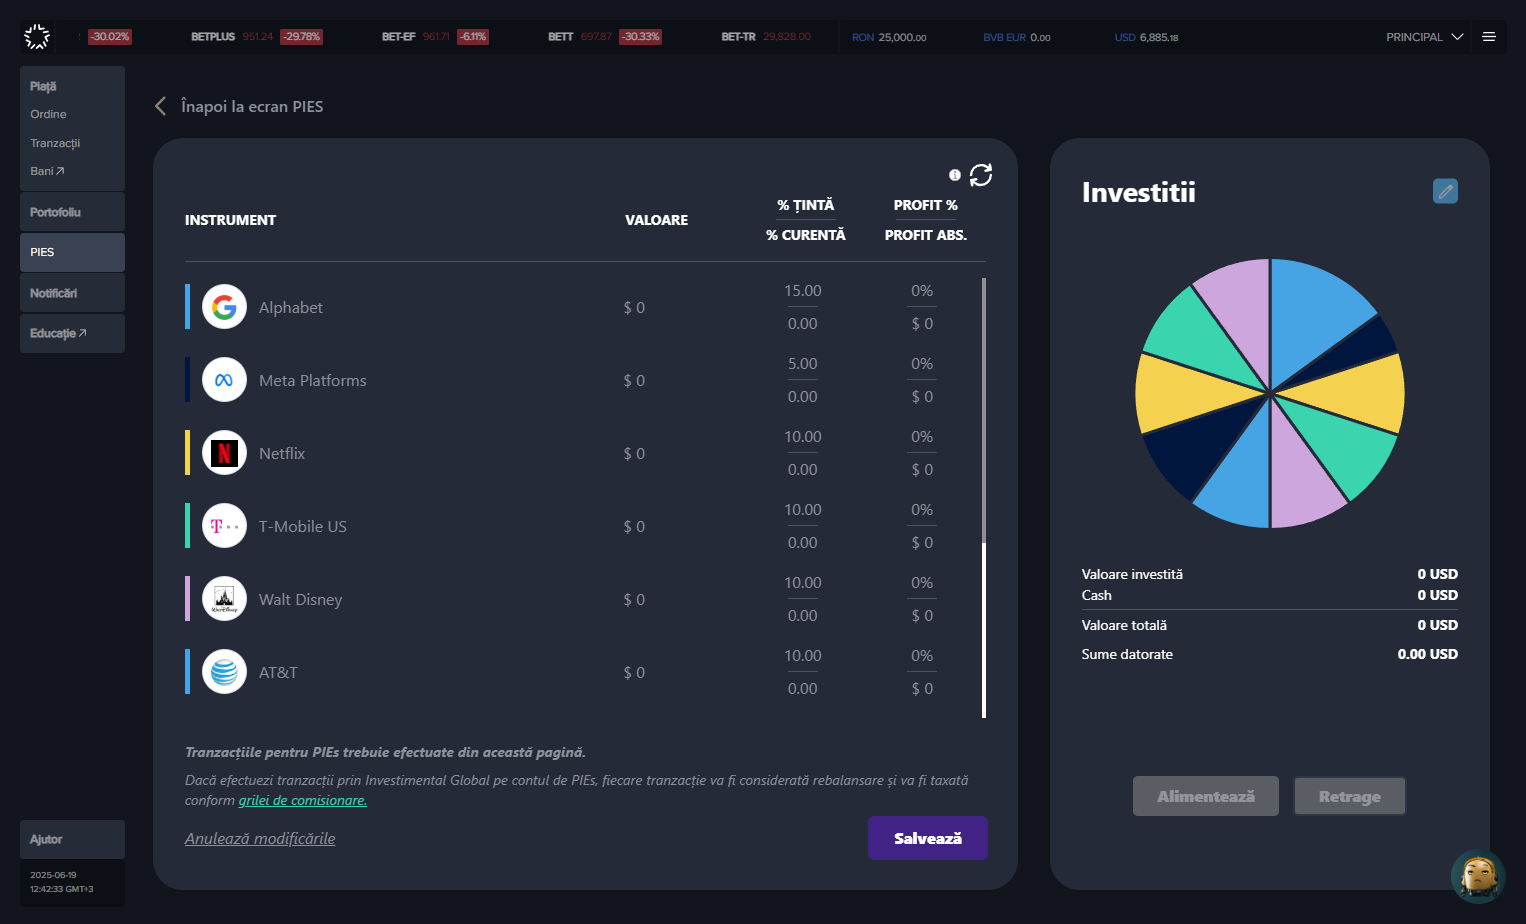Click the INSTRUMENT column header
Viewport: 1526px width, 924px height.
click(x=230, y=220)
